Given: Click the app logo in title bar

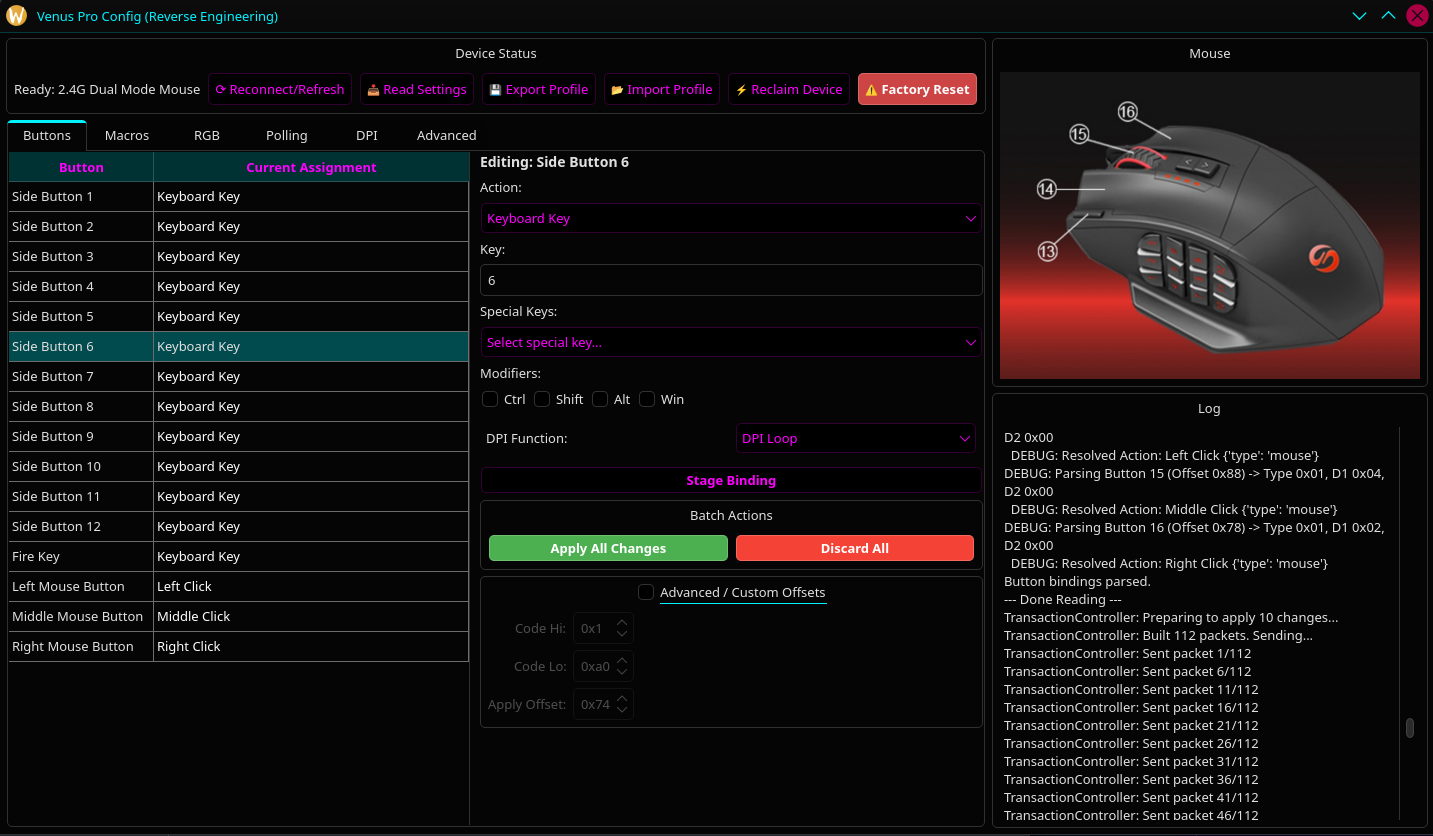Looking at the screenshot, I should (17, 16).
